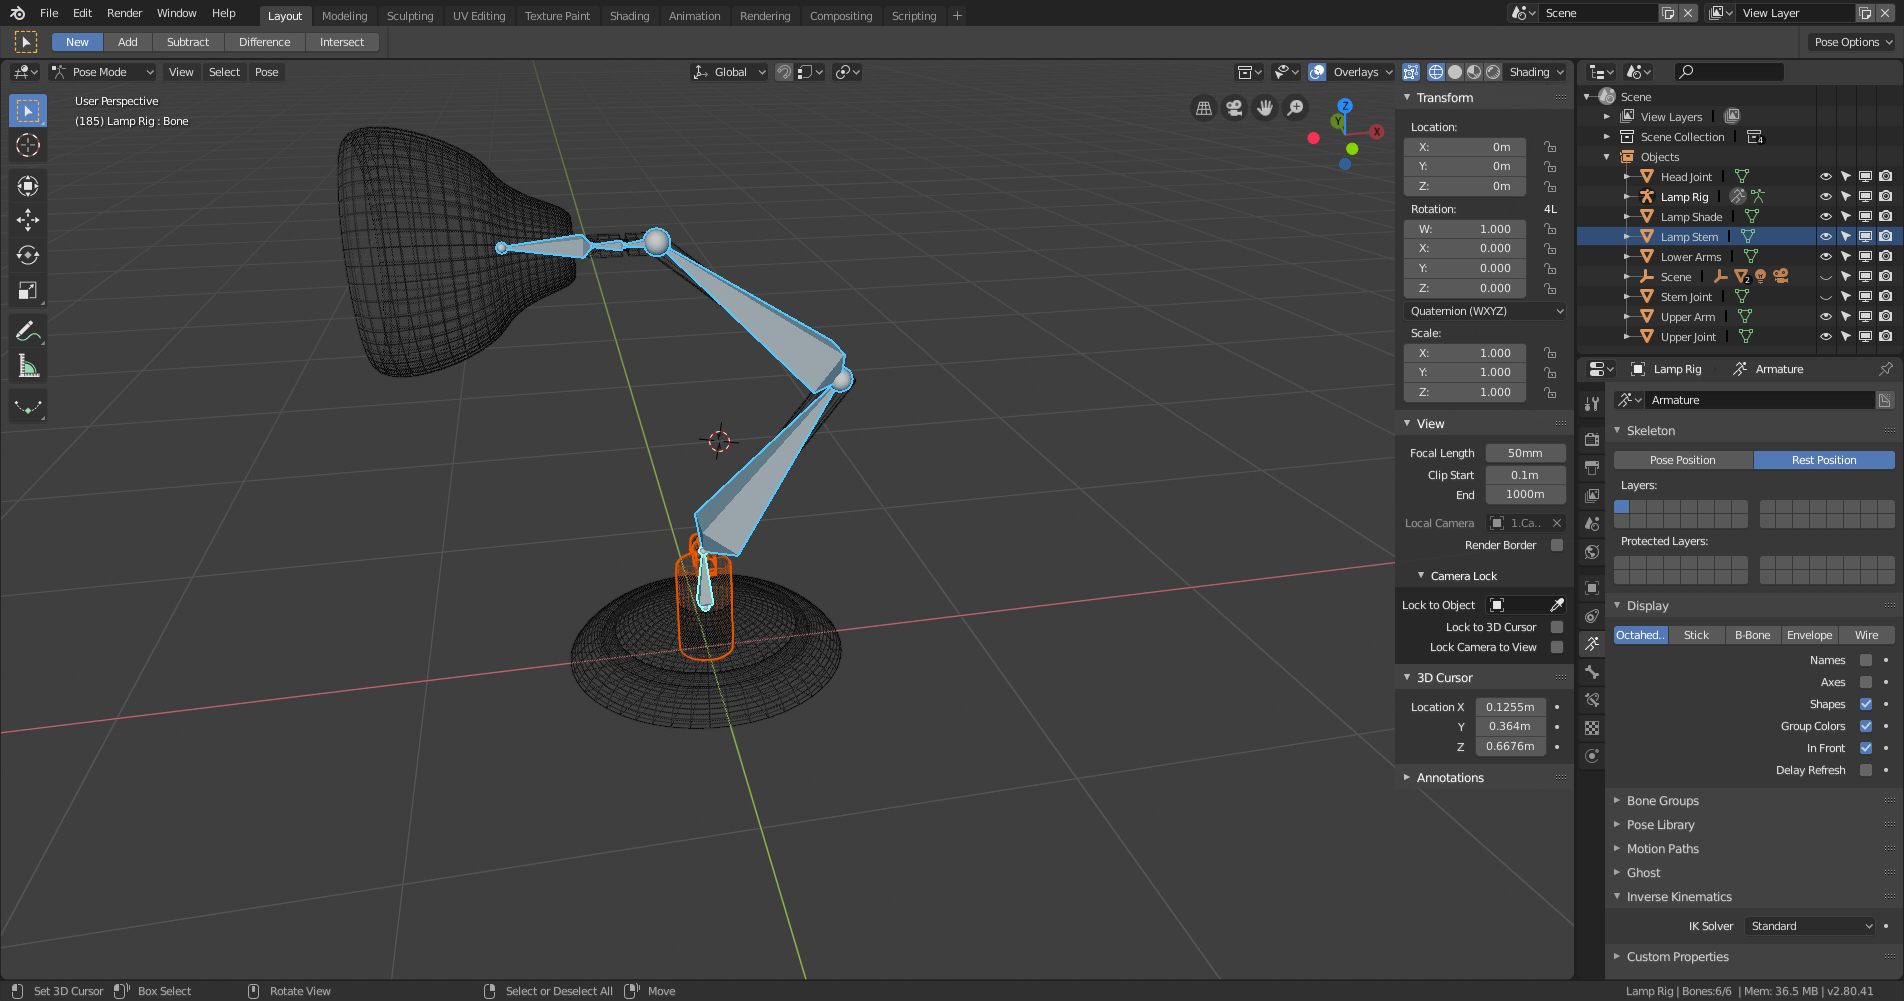Switch to Pose Position mode
Viewport: 1904px width, 1001px height.
(x=1683, y=459)
